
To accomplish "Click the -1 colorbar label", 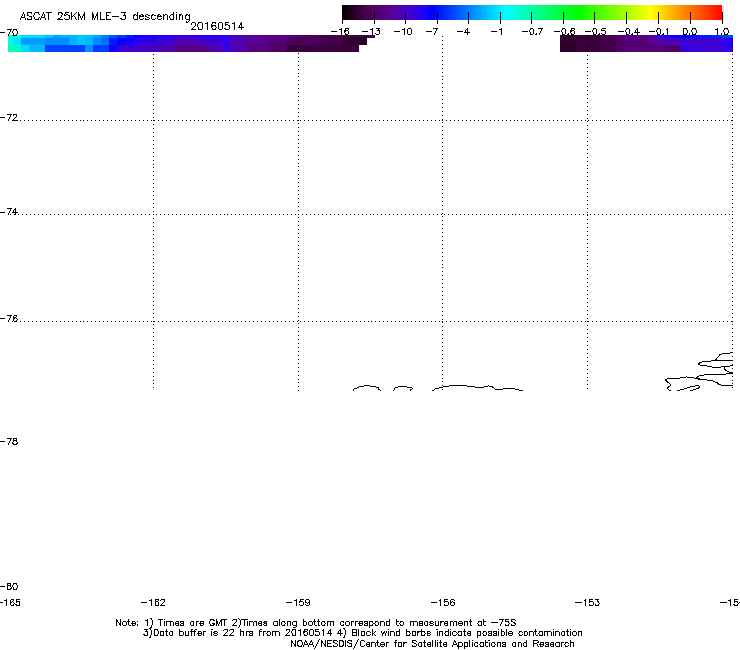I will [496, 32].
